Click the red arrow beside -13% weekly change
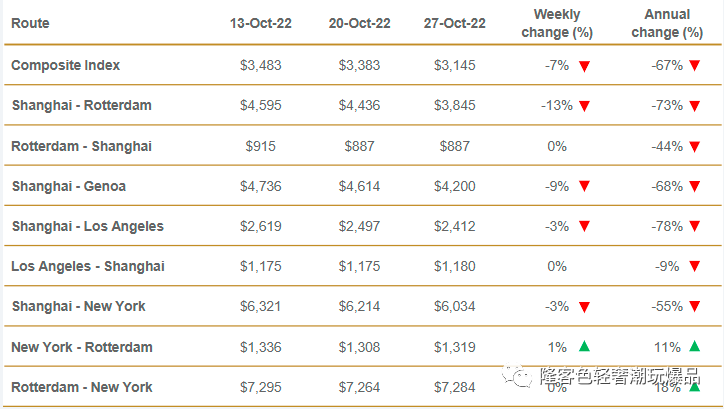 [x=584, y=107]
